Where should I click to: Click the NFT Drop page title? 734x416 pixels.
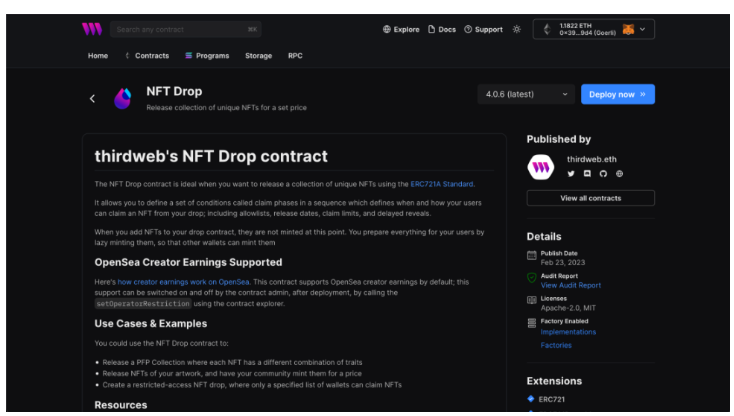pyautogui.click(x=174, y=91)
